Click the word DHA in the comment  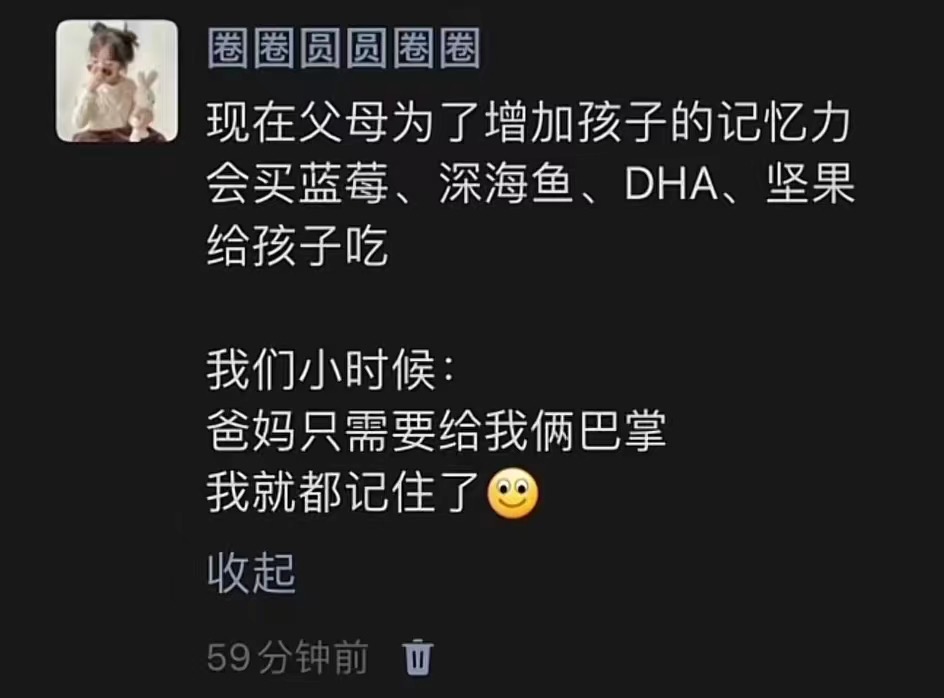pos(671,184)
